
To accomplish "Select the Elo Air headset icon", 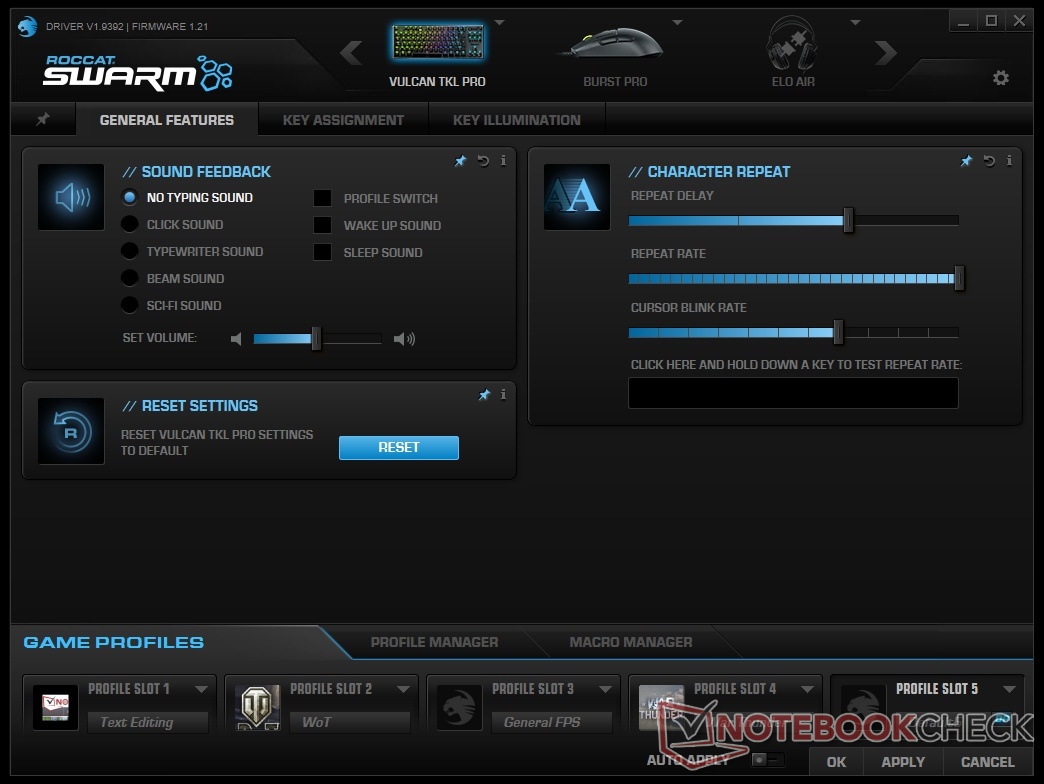I will [x=792, y=44].
